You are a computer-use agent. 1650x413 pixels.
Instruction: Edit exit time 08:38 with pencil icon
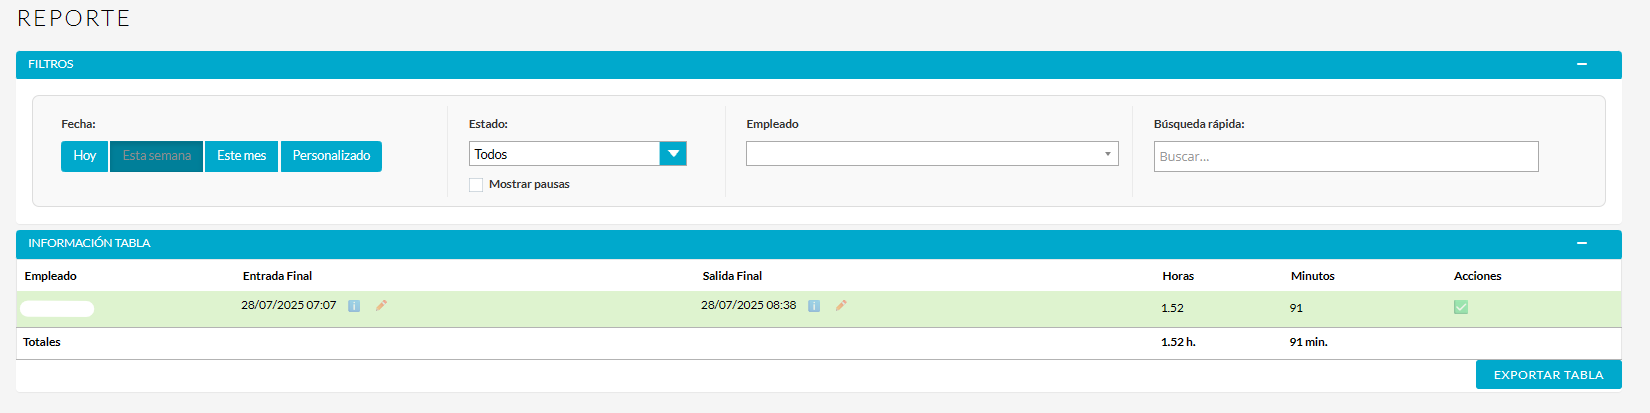coord(841,306)
